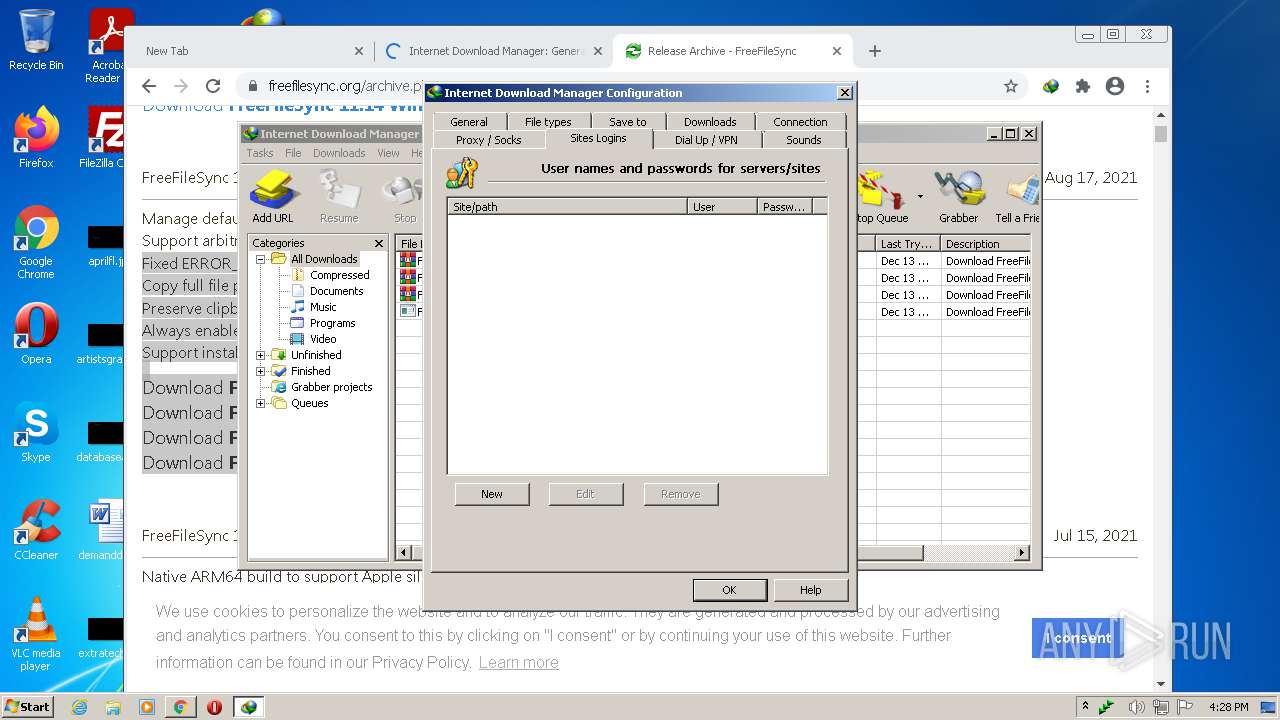Click Windows Explorer folder in taskbar
The height and width of the screenshot is (720, 1280).
point(113,707)
